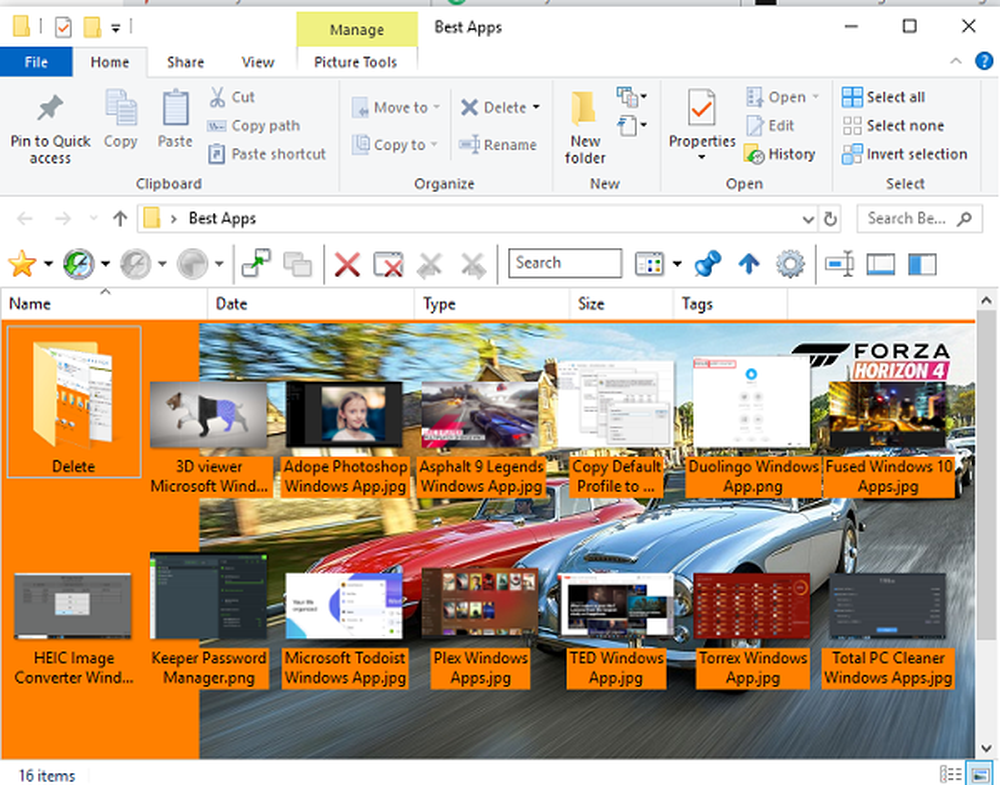The height and width of the screenshot is (785, 1000).
Task: Open the File menu
Action: pos(36,62)
